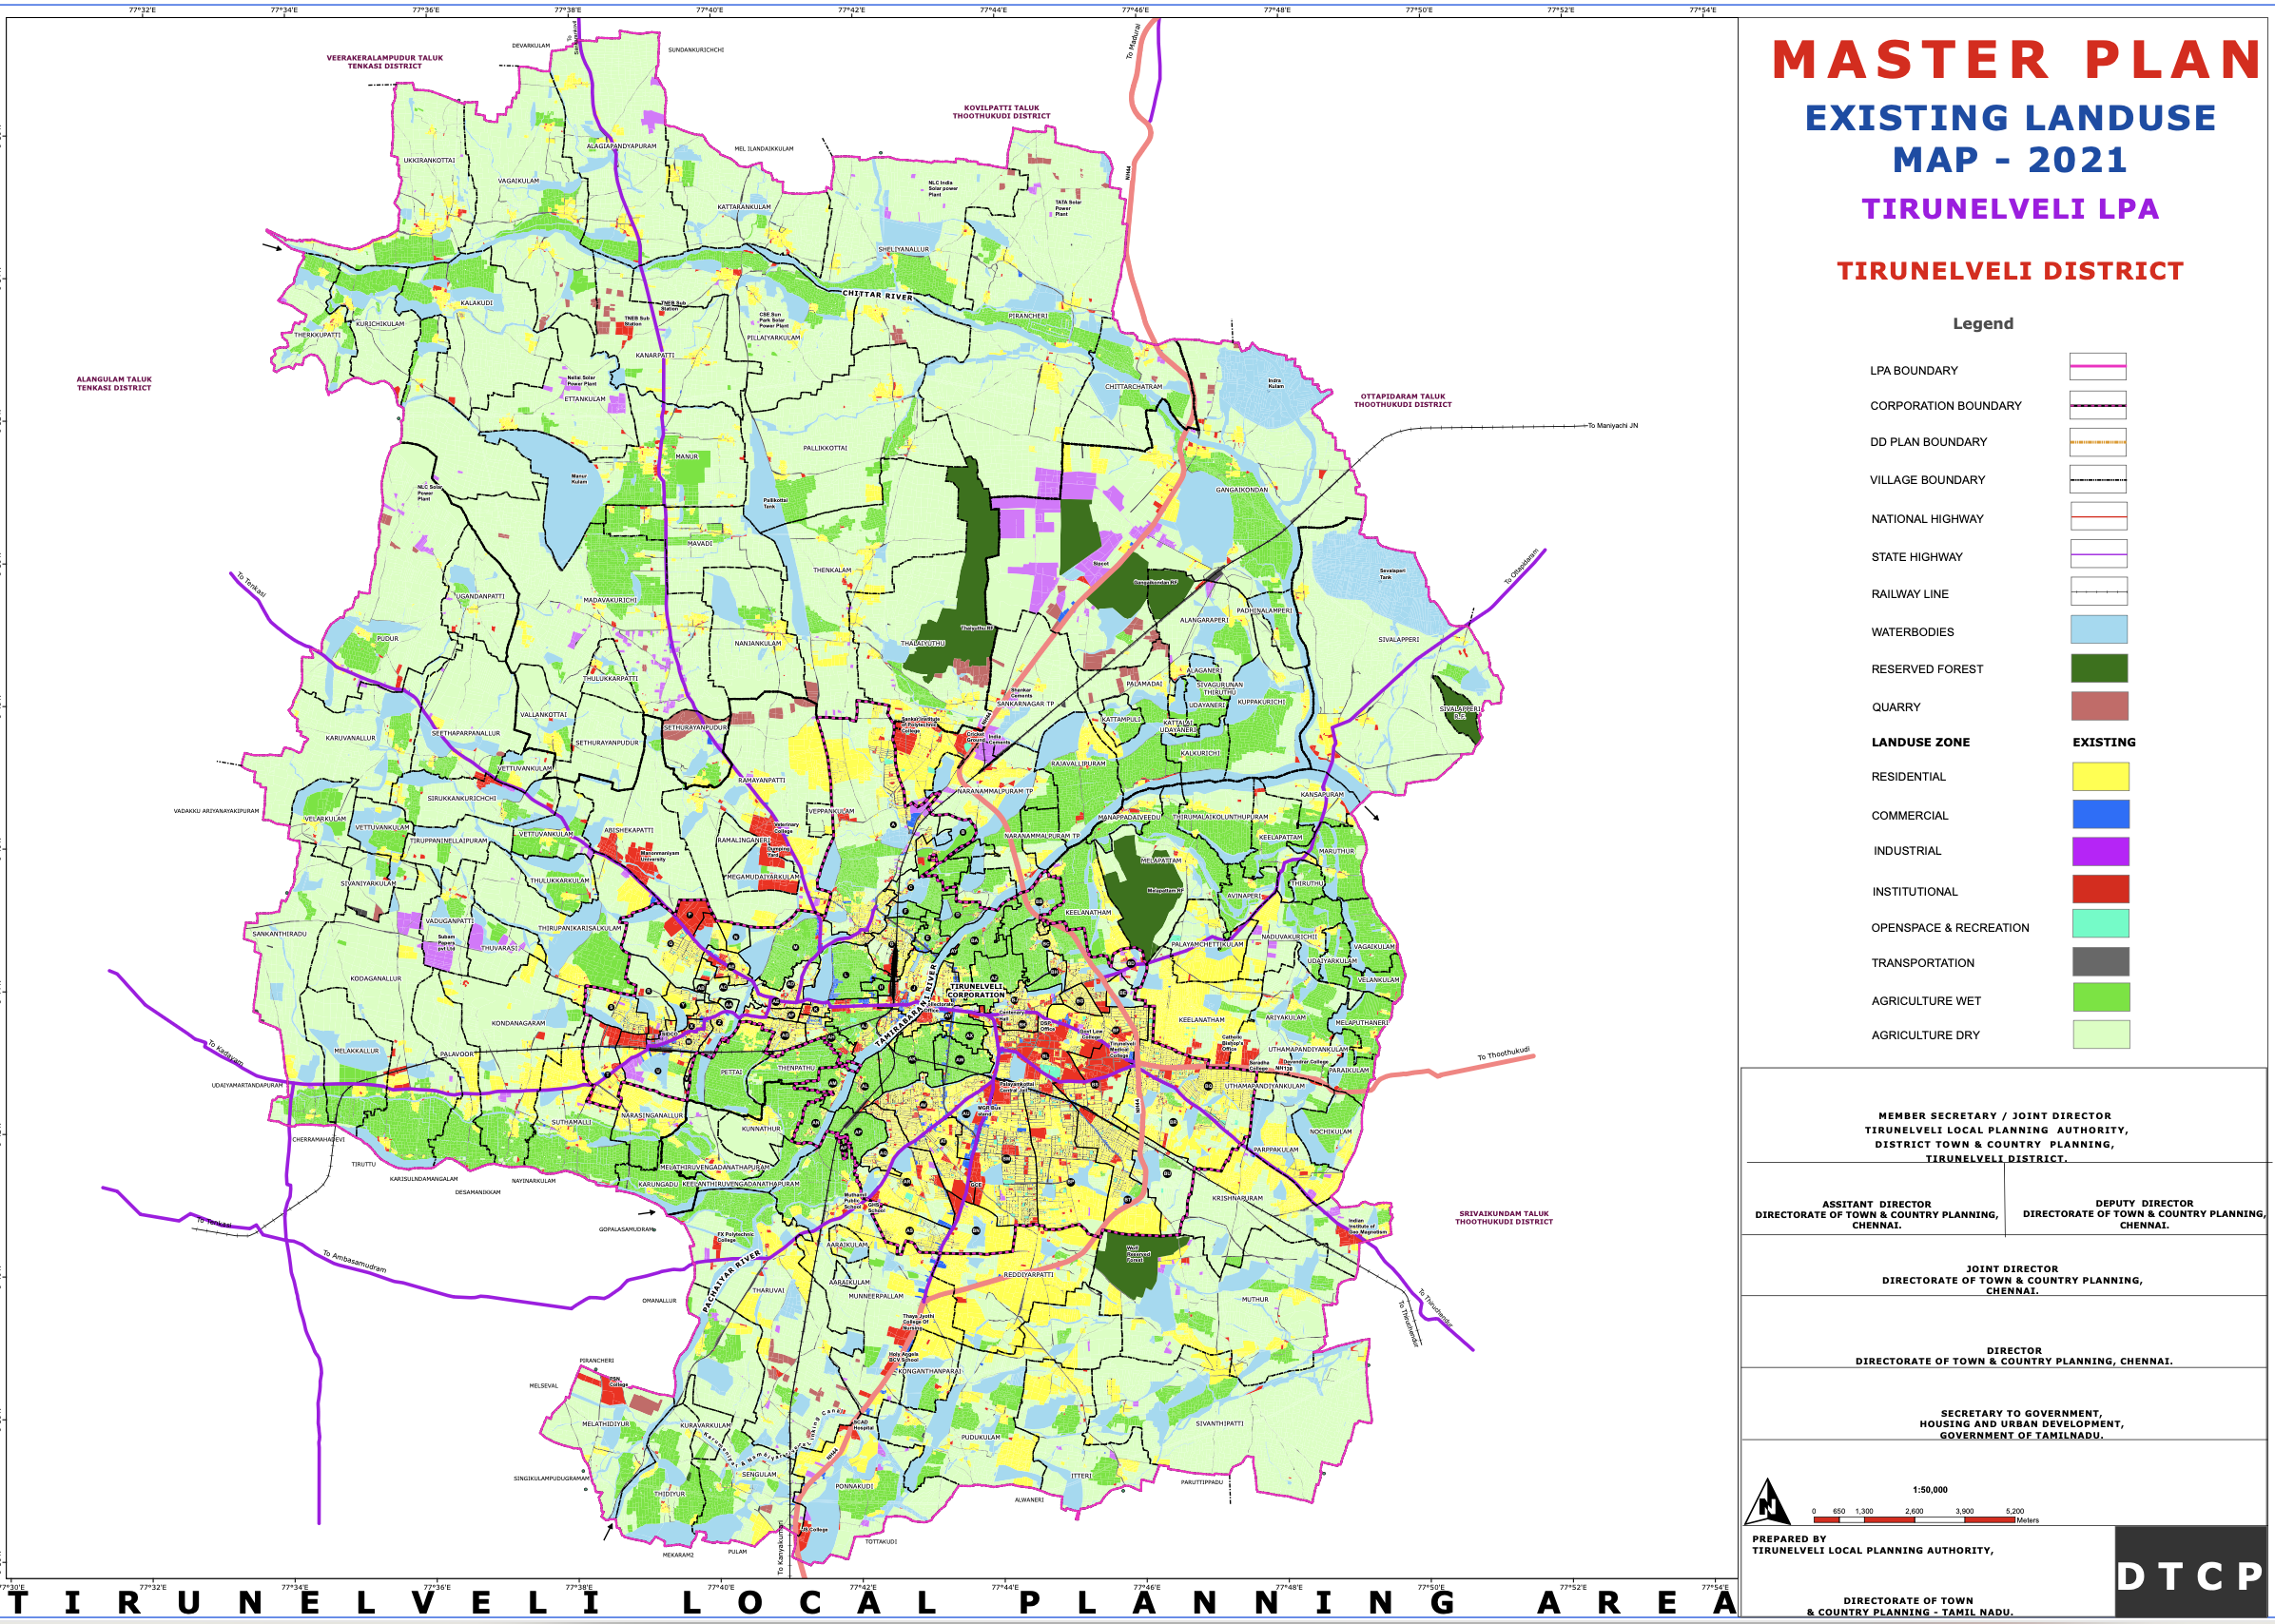Click the To Maniyachi JN railway label
Image resolution: width=2275 pixels, height=1624 pixels.
pyautogui.click(x=1613, y=426)
